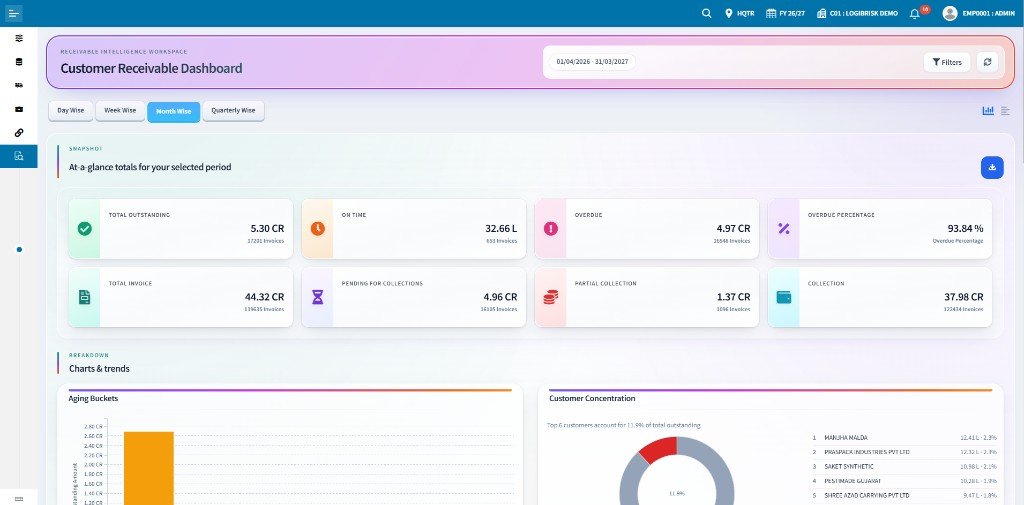The image size is (1024, 505).
Task: Open the Total Invoice 44.32 CR card
Action: click(181, 297)
